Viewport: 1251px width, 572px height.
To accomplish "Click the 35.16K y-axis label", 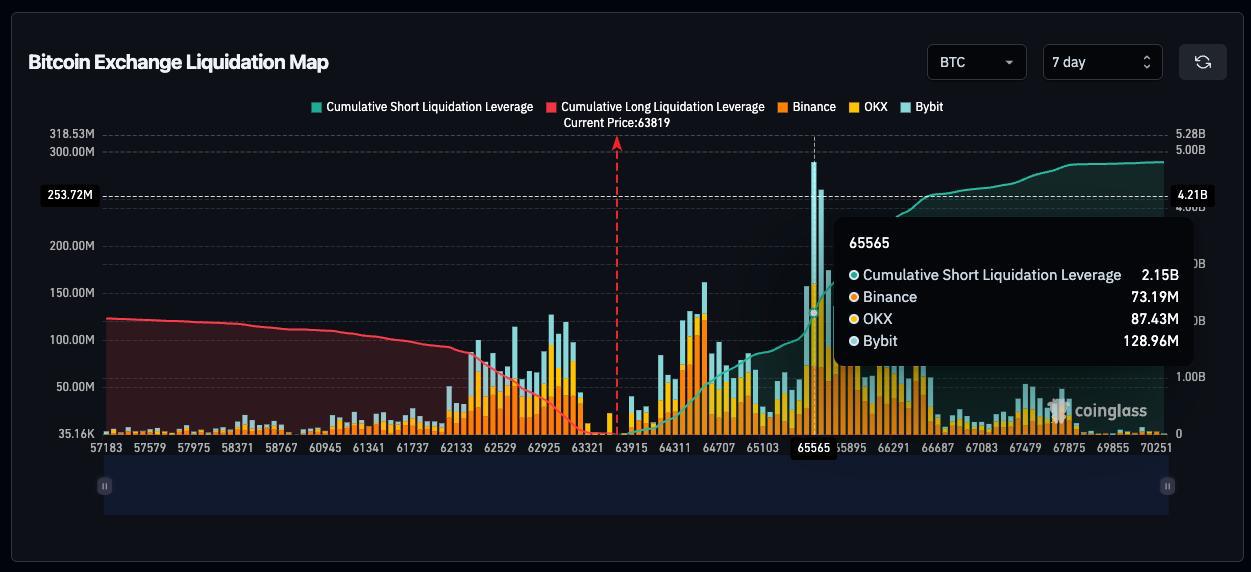I will click(x=74, y=434).
